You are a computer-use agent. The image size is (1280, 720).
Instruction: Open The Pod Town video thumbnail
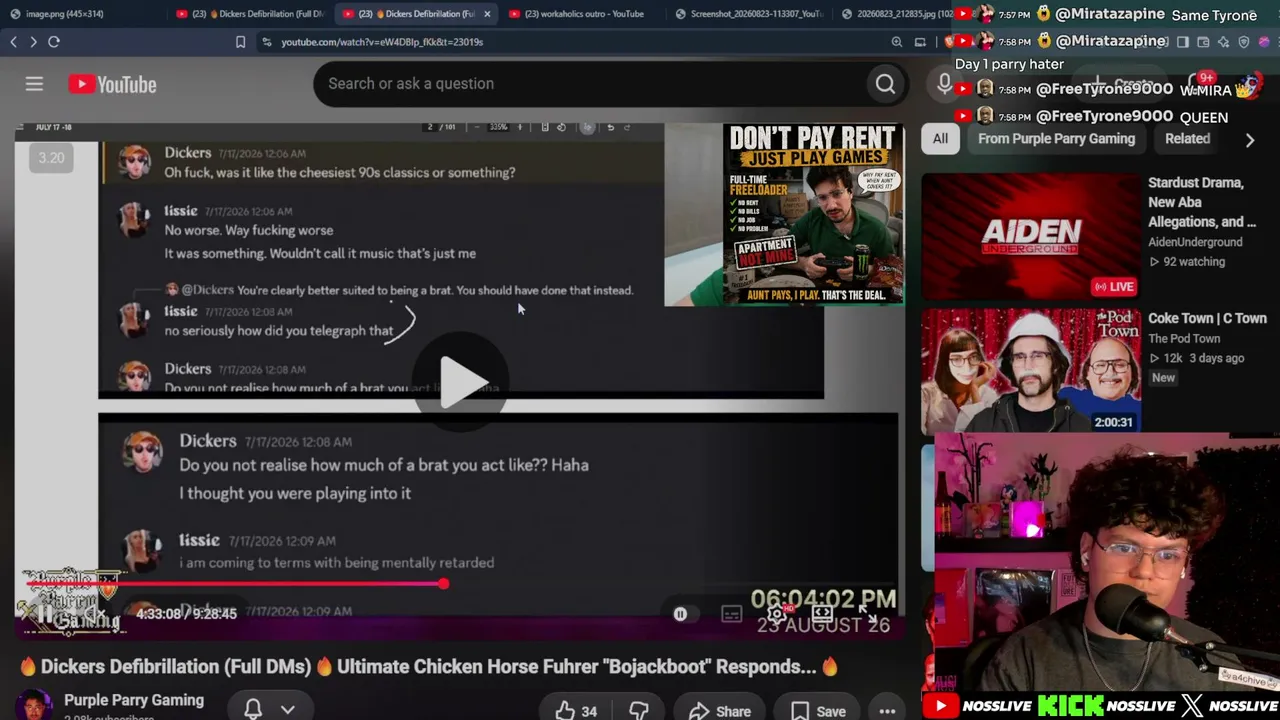point(1030,371)
